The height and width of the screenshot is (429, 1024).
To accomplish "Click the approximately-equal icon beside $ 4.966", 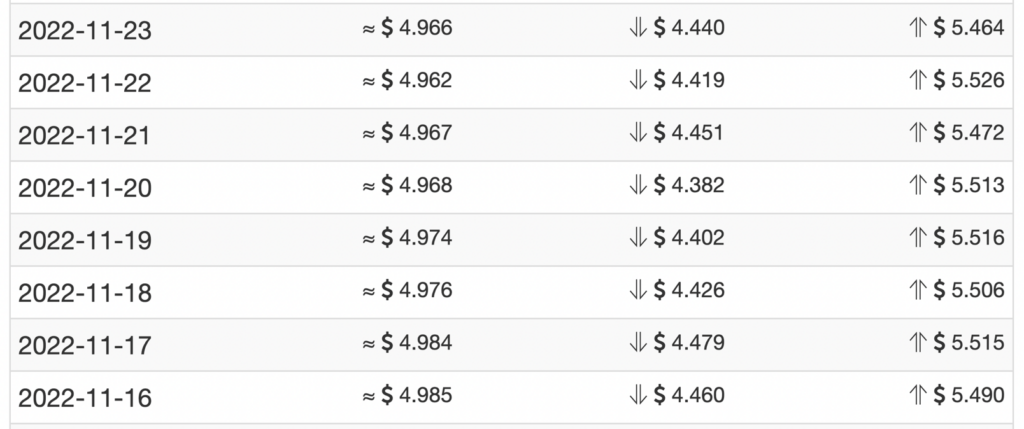I will coord(369,29).
